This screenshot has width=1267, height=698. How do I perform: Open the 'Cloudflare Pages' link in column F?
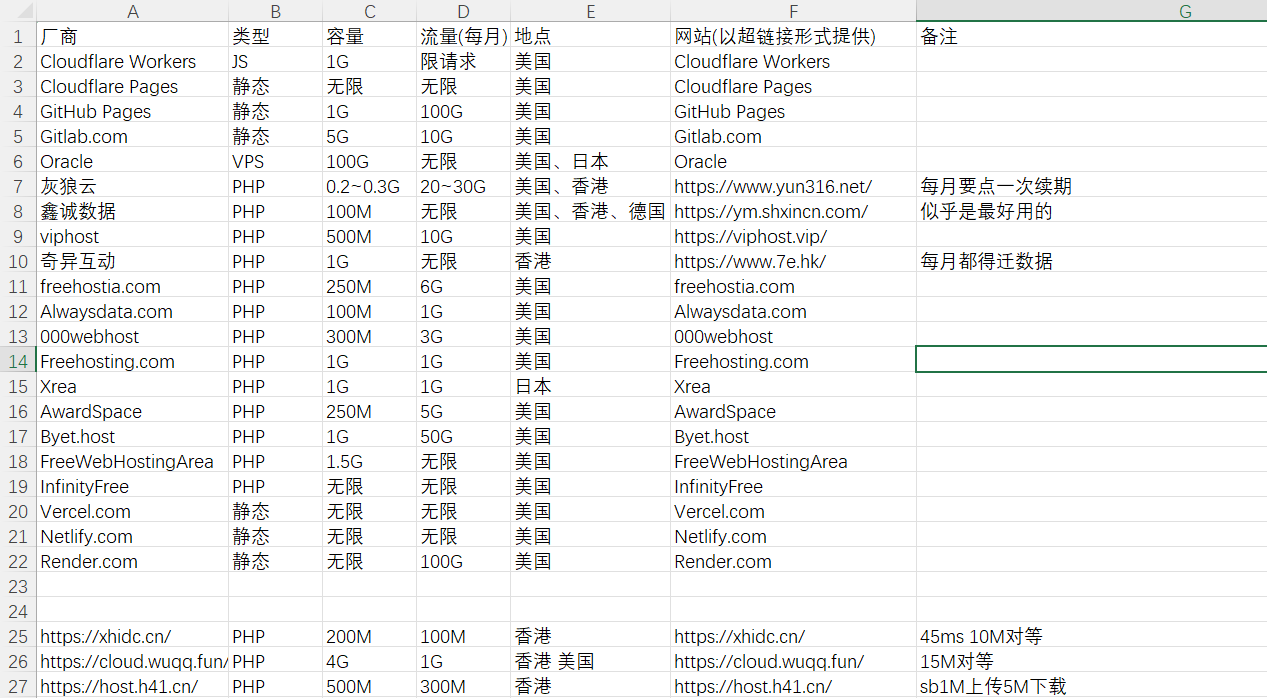click(743, 86)
